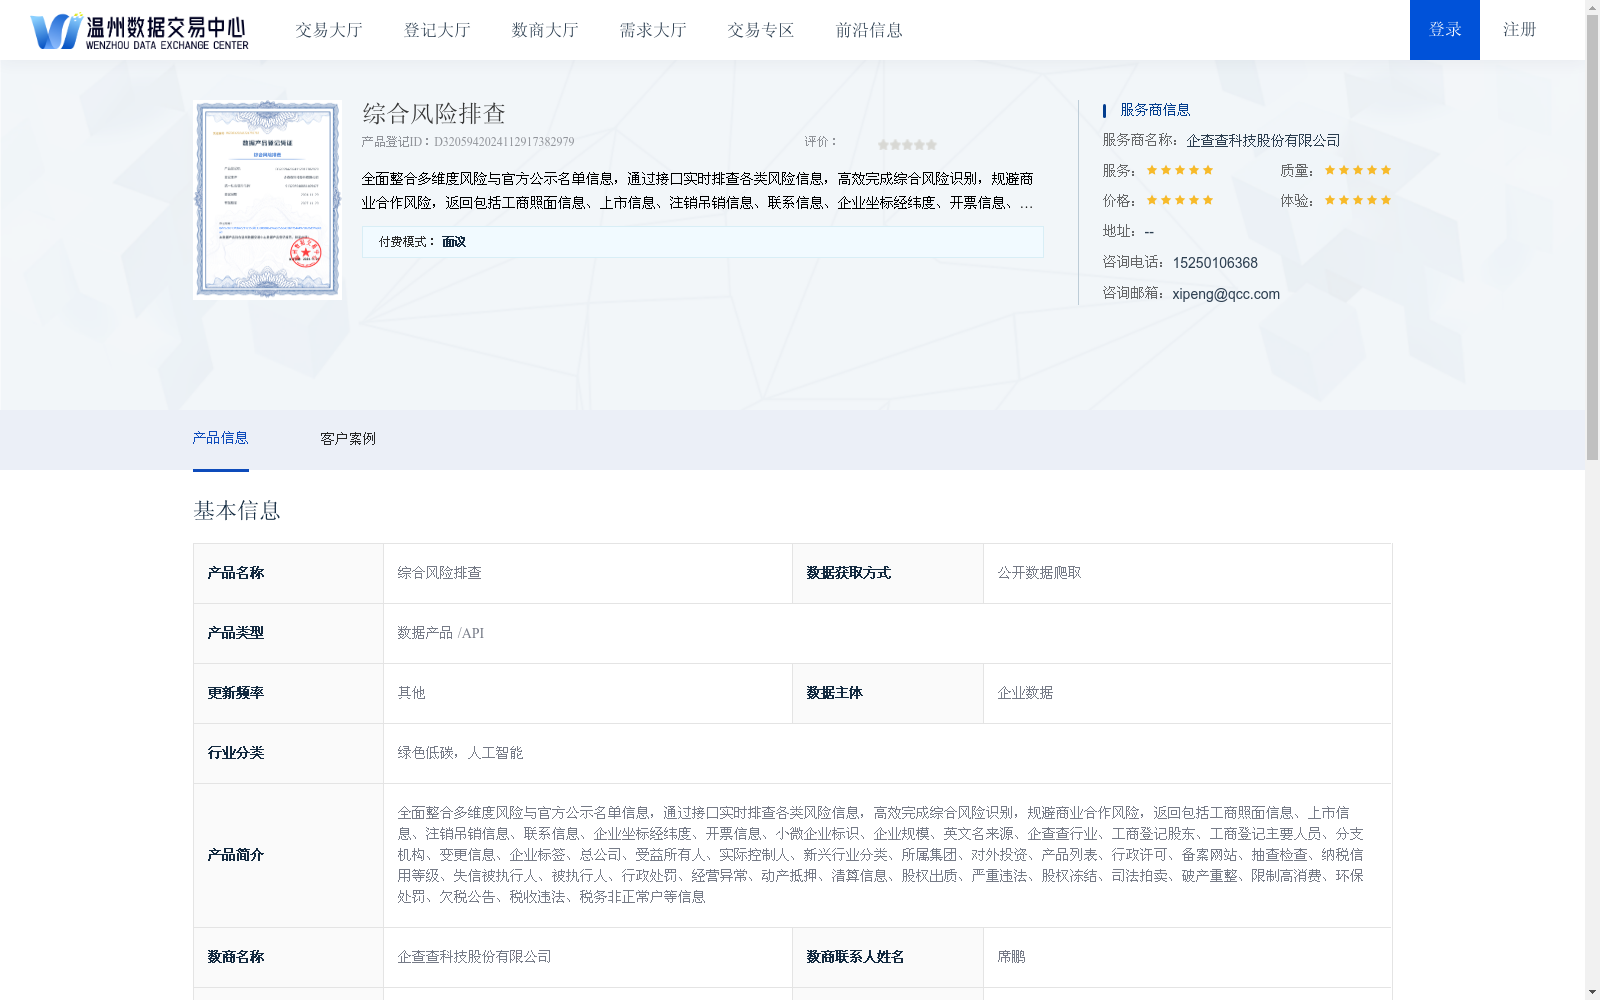Image resolution: width=1600 pixels, height=1000 pixels.
Task: Click the 基本信息 heading
Action: pos(237,511)
